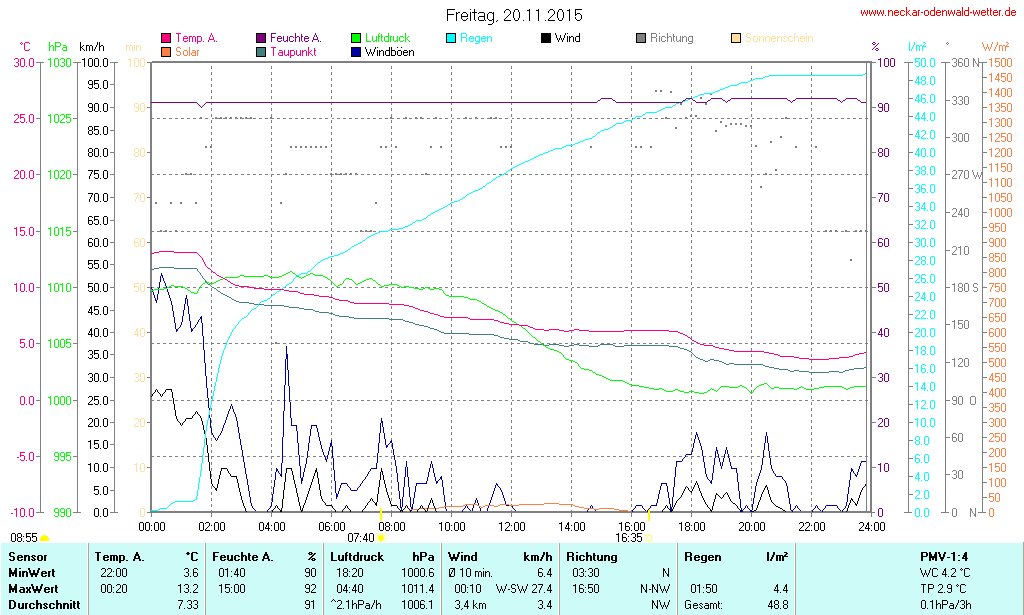Select the PMV-1:4 table header
This screenshot has height=615, width=1024.
pos(943,556)
